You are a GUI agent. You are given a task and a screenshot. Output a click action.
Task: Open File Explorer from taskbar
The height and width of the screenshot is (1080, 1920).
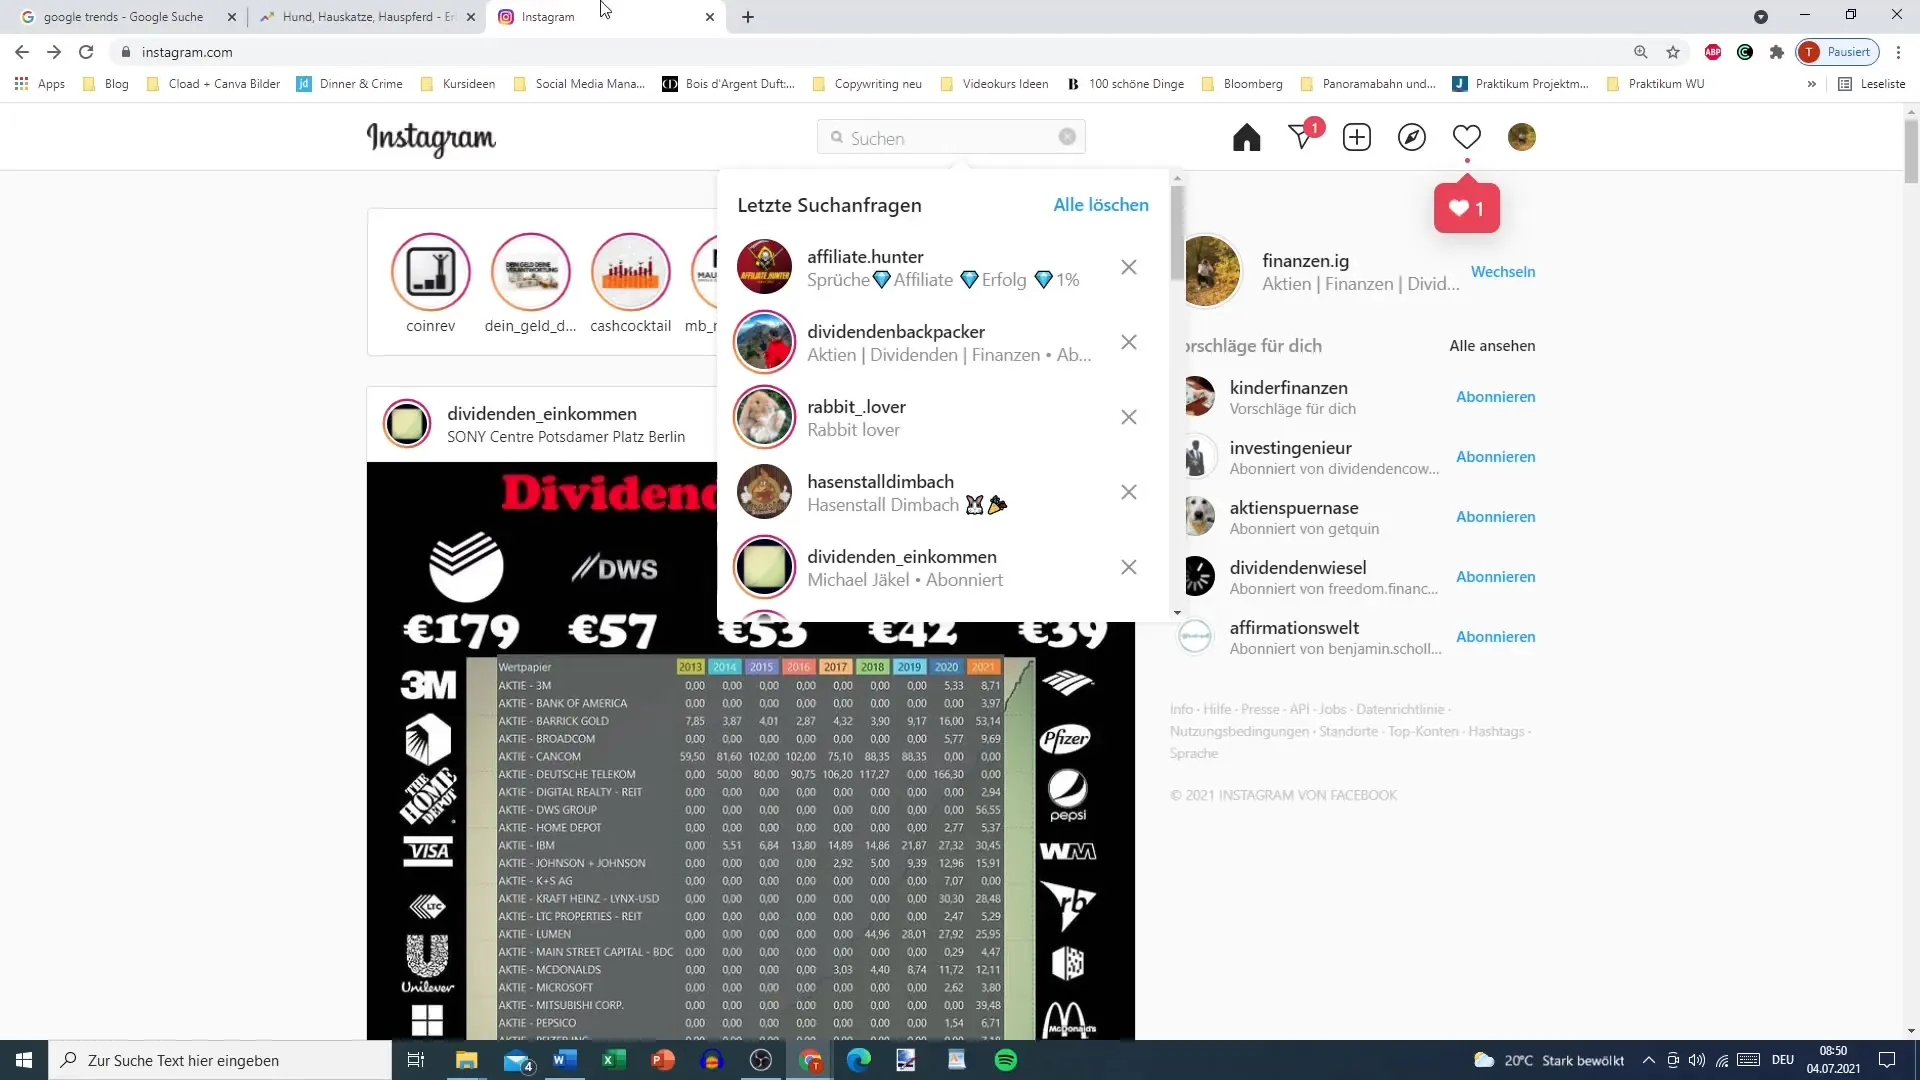tap(467, 1060)
